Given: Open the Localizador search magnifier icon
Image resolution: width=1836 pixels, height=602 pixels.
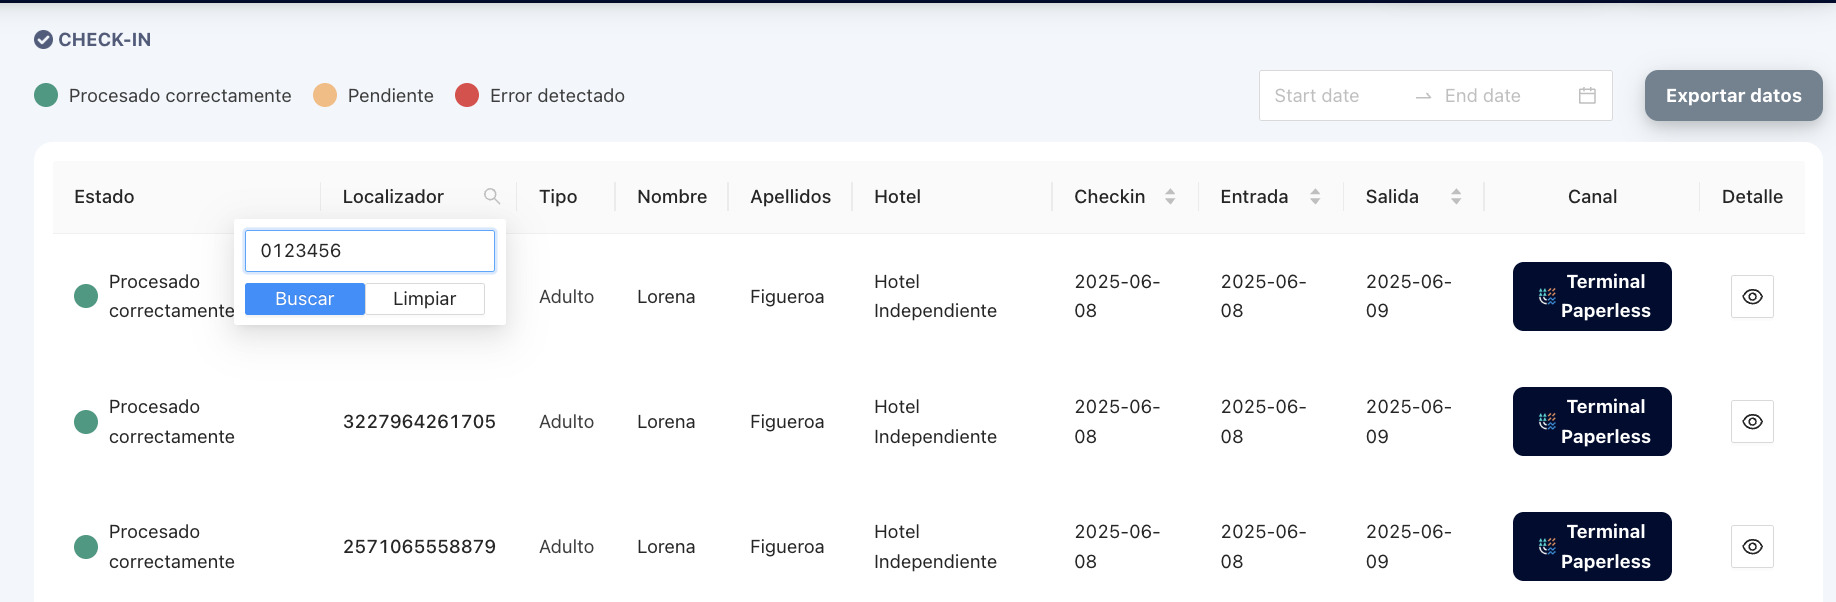Looking at the screenshot, I should click(x=491, y=196).
